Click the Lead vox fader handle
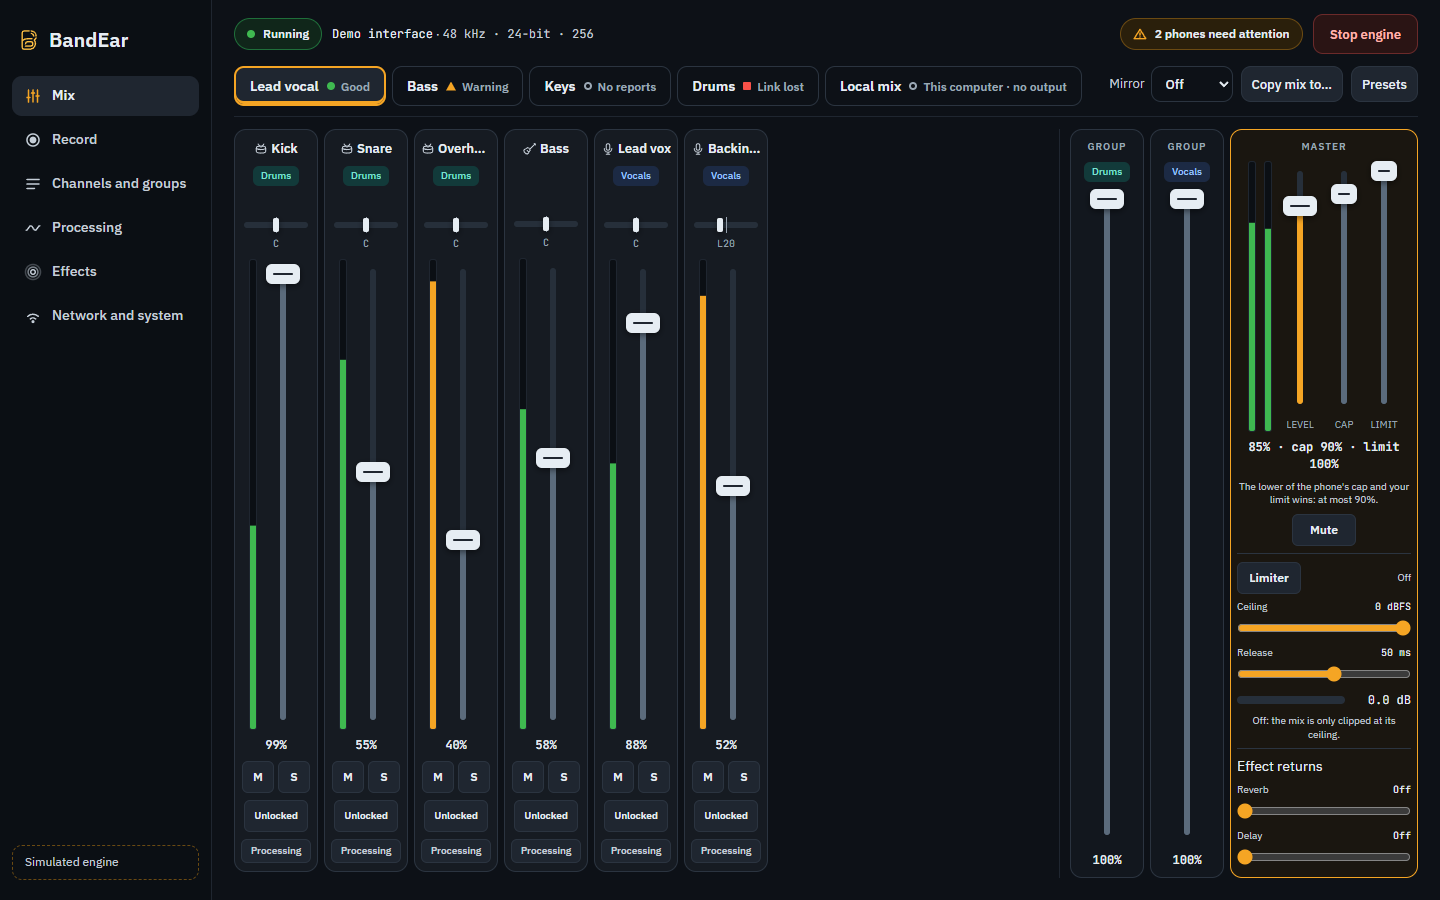Image resolution: width=1440 pixels, height=900 pixels. click(x=643, y=323)
